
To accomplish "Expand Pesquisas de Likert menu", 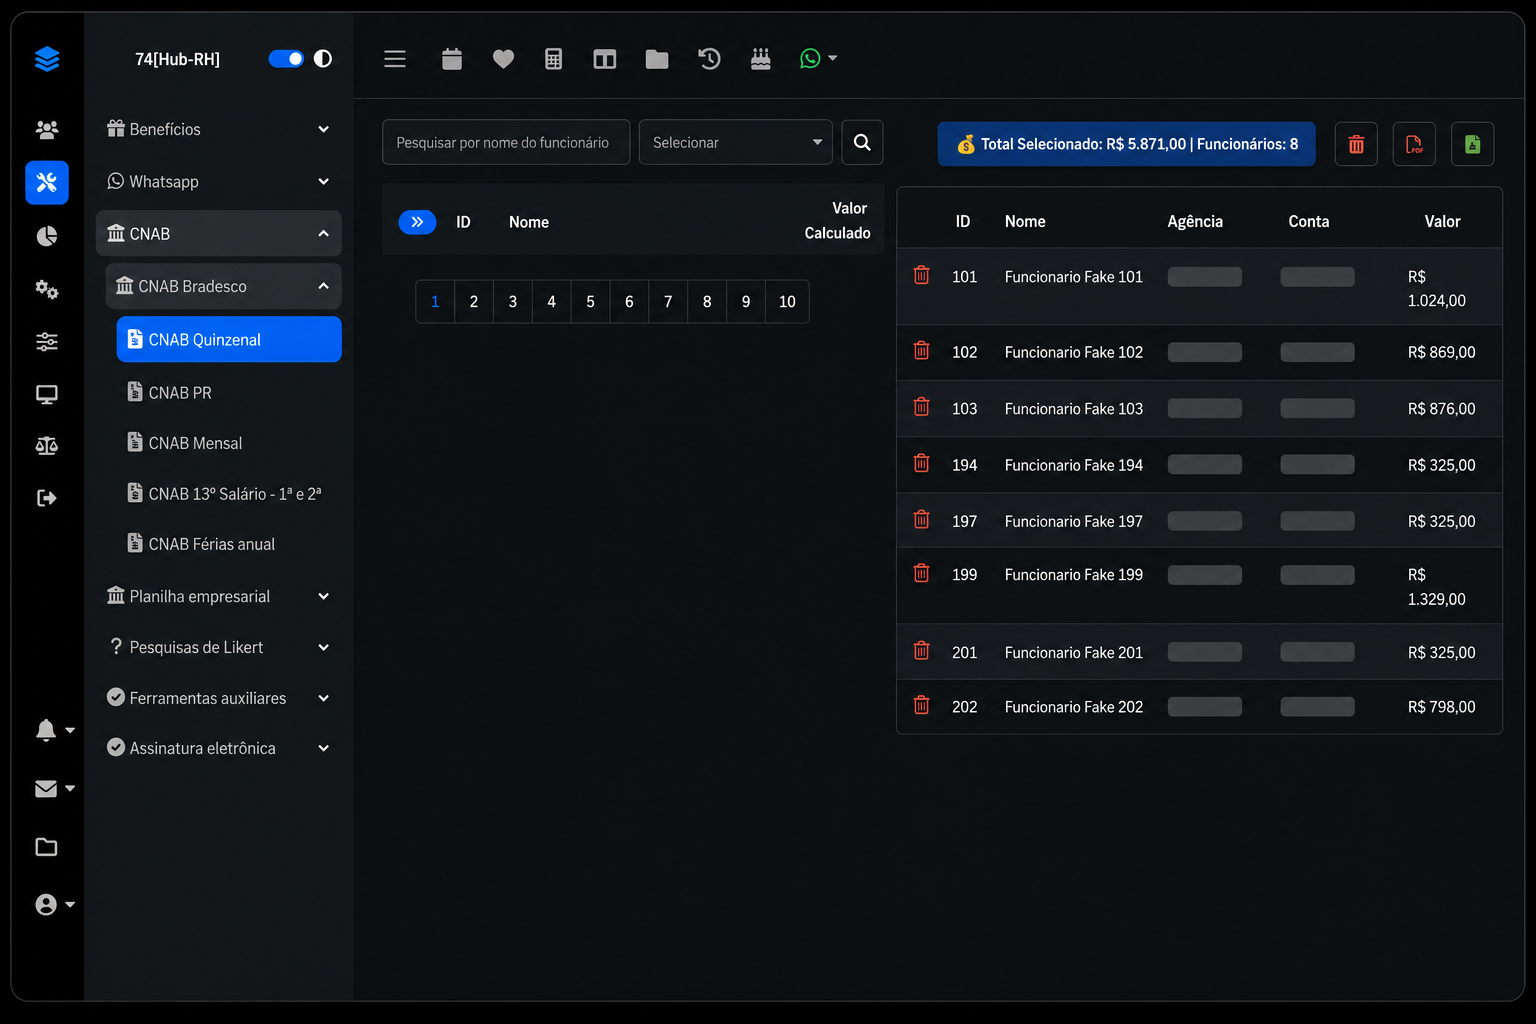I will point(219,647).
